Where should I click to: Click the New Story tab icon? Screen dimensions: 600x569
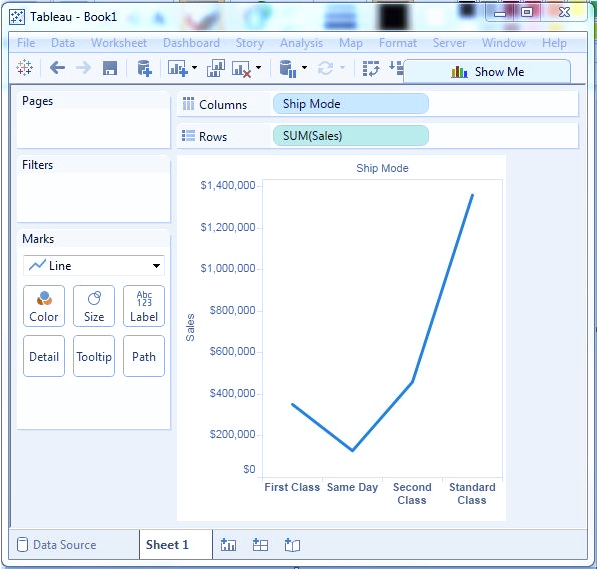pyautogui.click(x=292, y=545)
